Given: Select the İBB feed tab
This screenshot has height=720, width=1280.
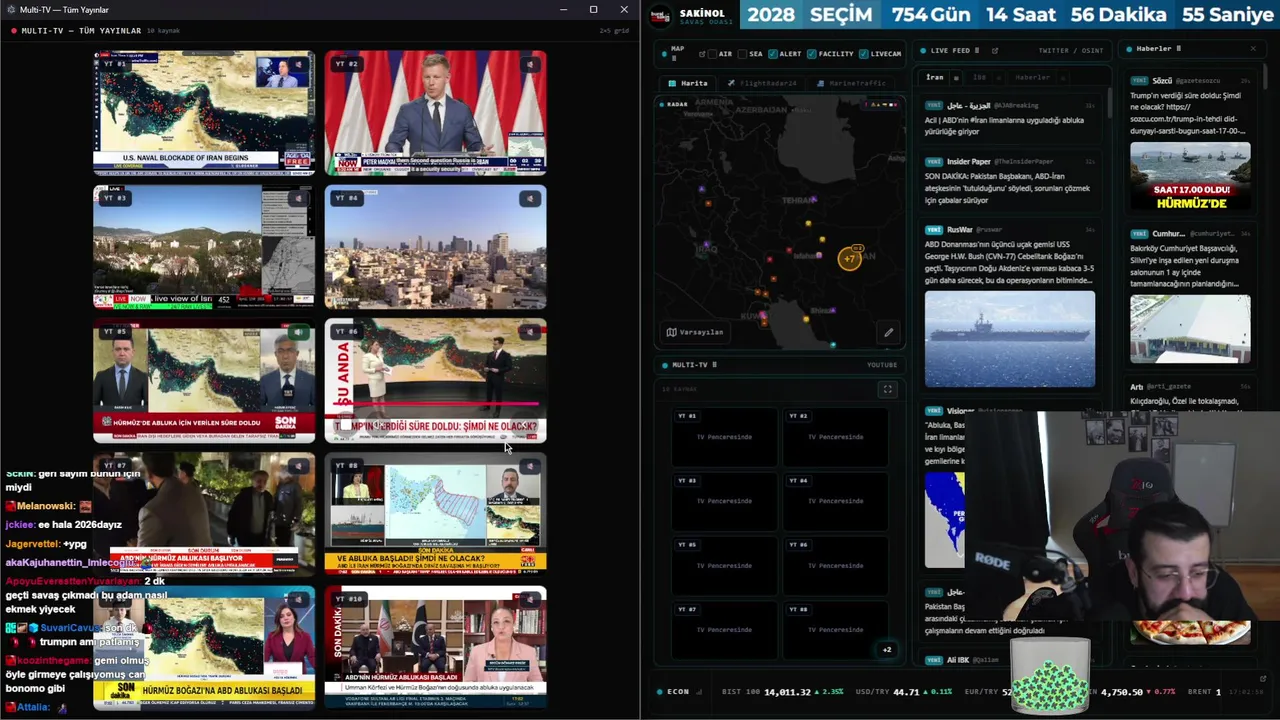Looking at the screenshot, I should [x=979, y=77].
